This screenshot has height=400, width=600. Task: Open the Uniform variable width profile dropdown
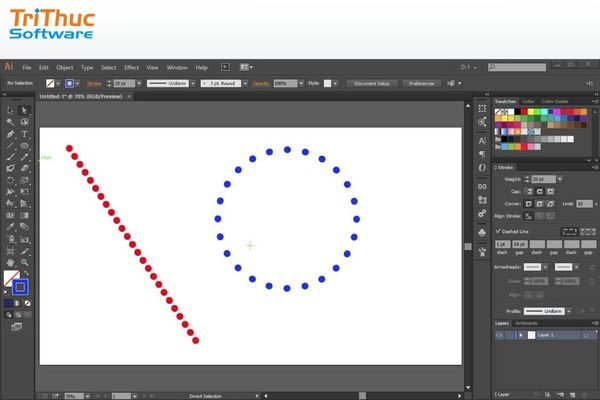pyautogui.click(x=193, y=83)
